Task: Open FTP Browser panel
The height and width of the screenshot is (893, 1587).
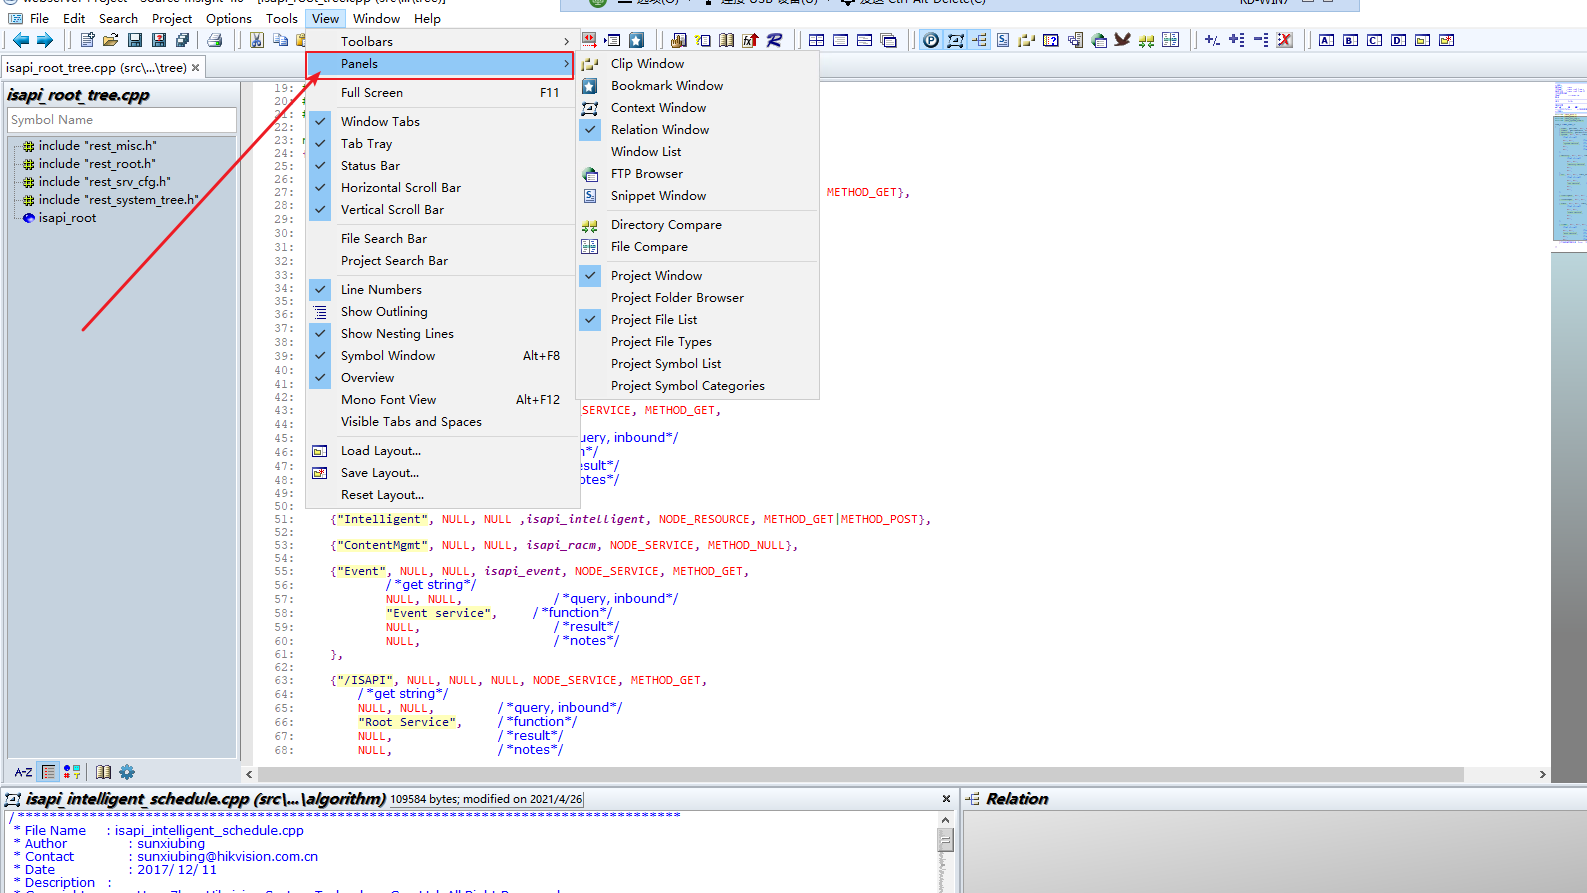Action: click(x=697, y=173)
